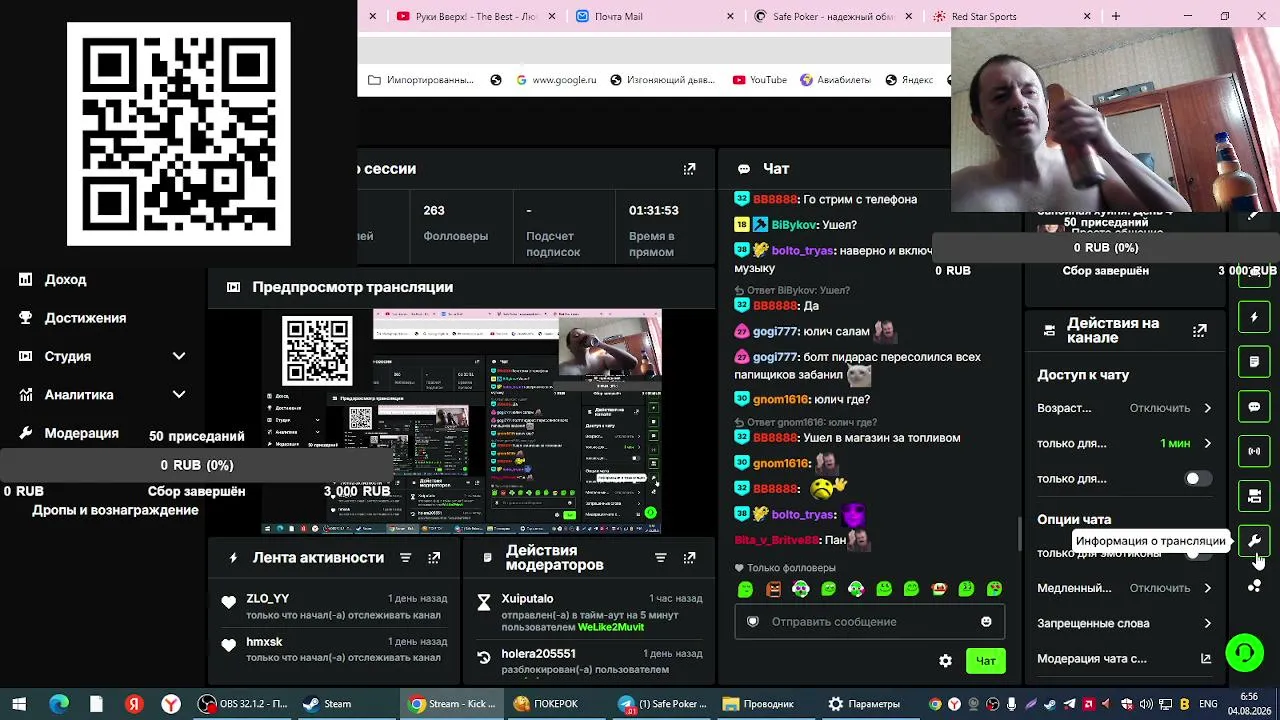Open Запрещенные слова settings

click(1125, 623)
